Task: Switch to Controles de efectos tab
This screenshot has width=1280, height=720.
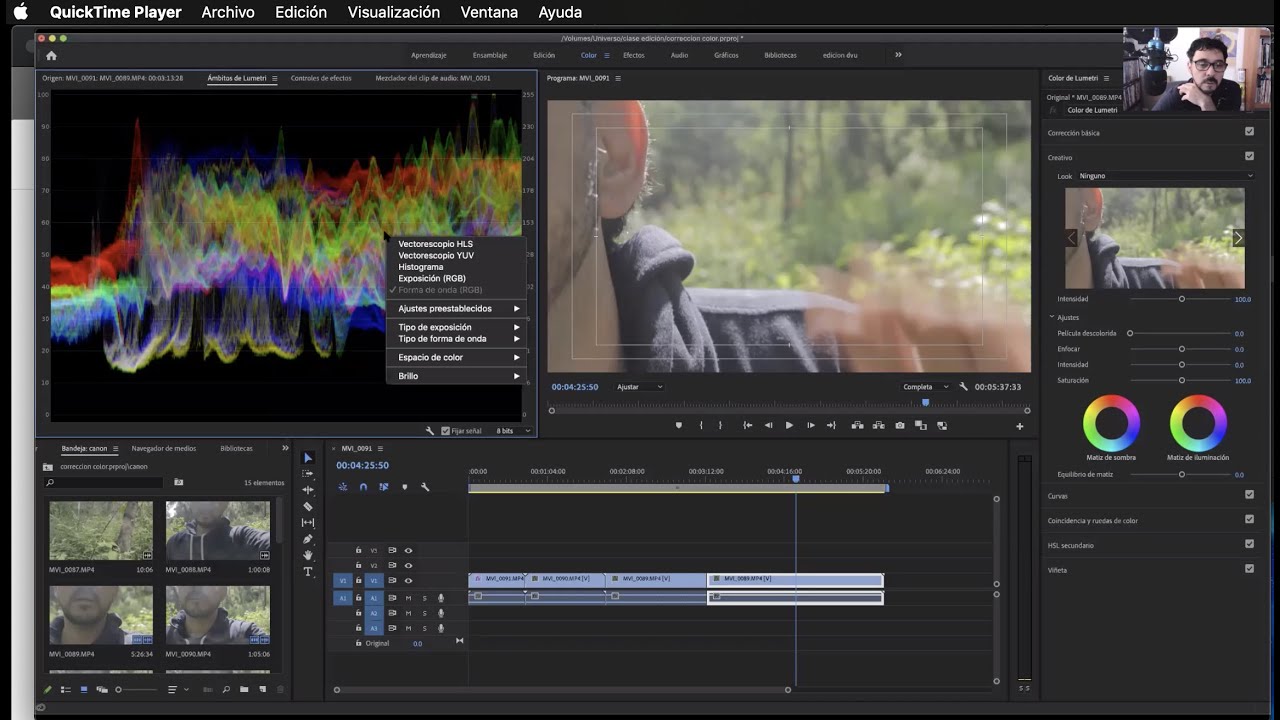Action: [321, 78]
